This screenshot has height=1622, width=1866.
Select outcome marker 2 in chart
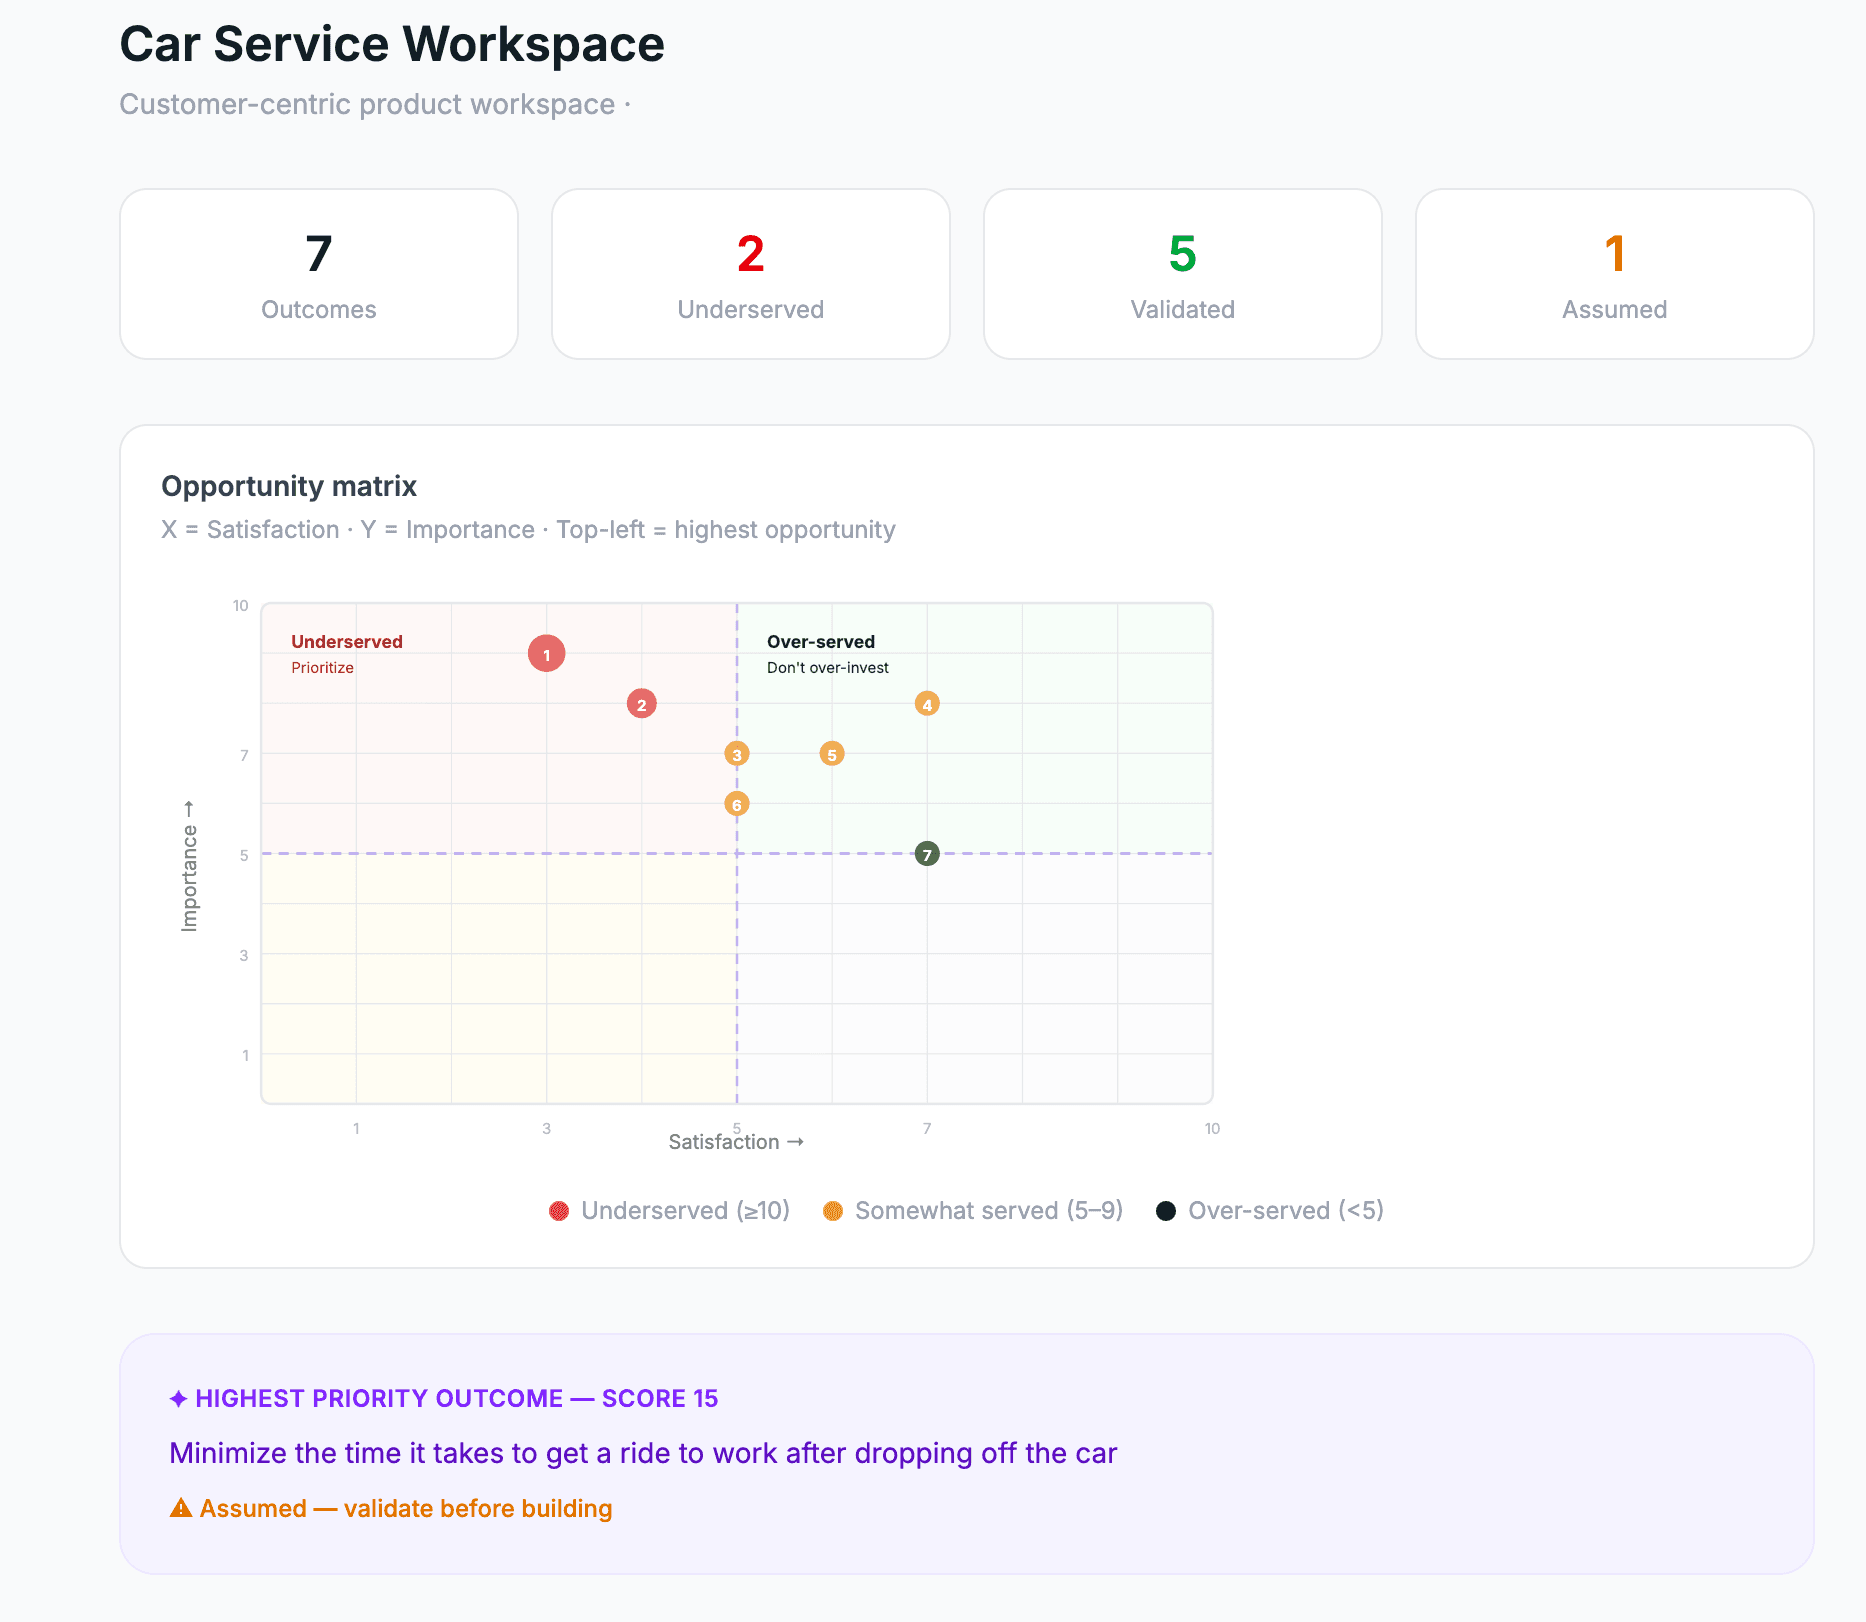click(642, 704)
